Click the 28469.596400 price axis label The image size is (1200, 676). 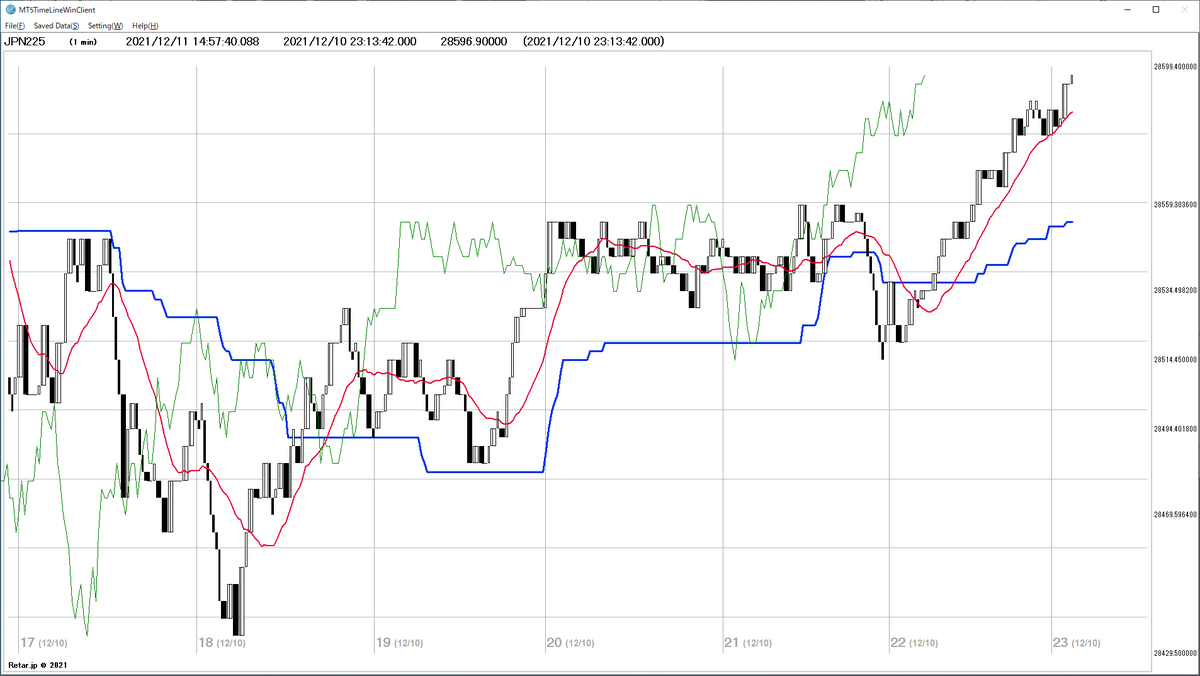pos(1175,514)
